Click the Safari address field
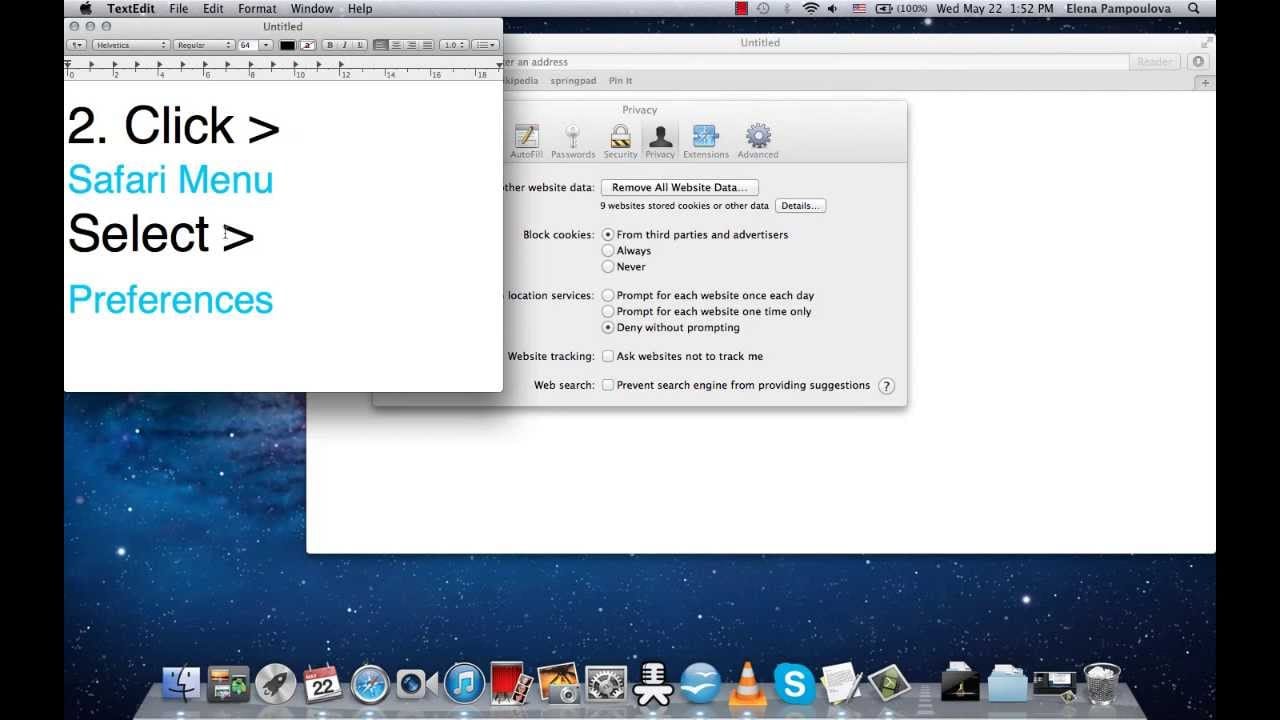Image resolution: width=1280 pixels, height=720 pixels. 815,62
